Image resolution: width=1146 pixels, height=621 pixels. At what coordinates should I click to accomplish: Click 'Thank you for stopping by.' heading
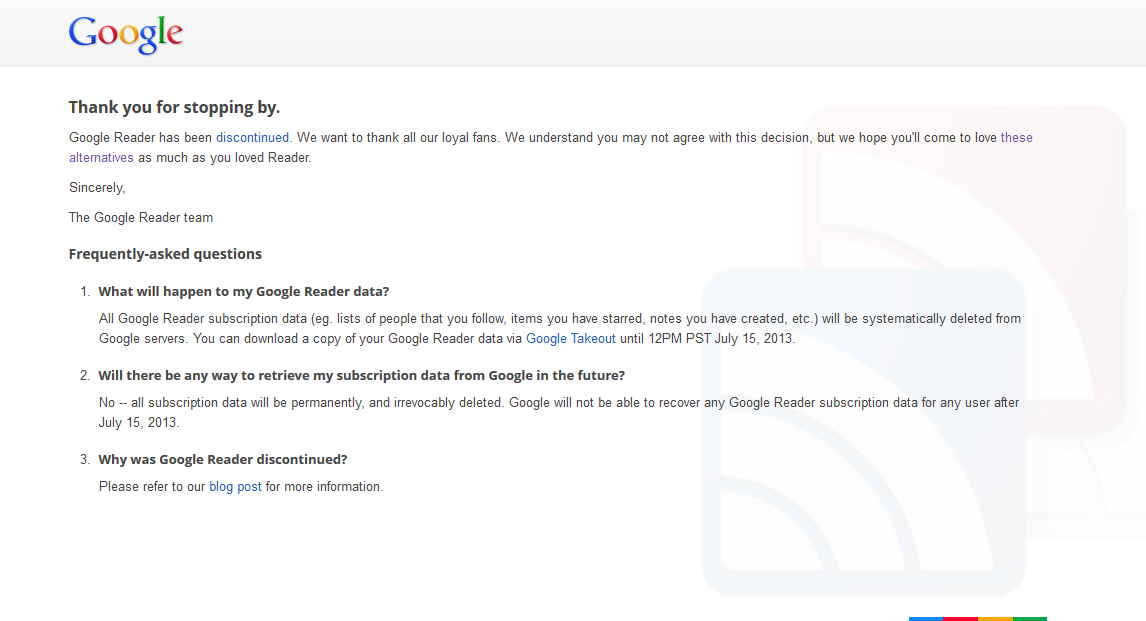[x=174, y=107]
